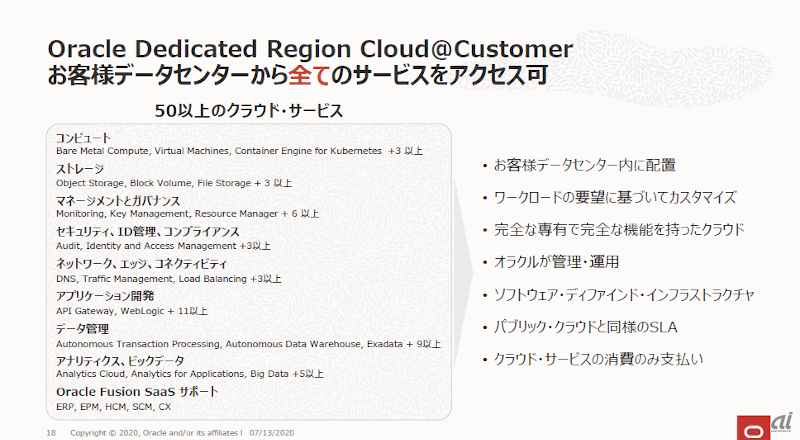Click the footer date '07/13/2020'
The height and width of the screenshot is (440, 800).
(272, 433)
